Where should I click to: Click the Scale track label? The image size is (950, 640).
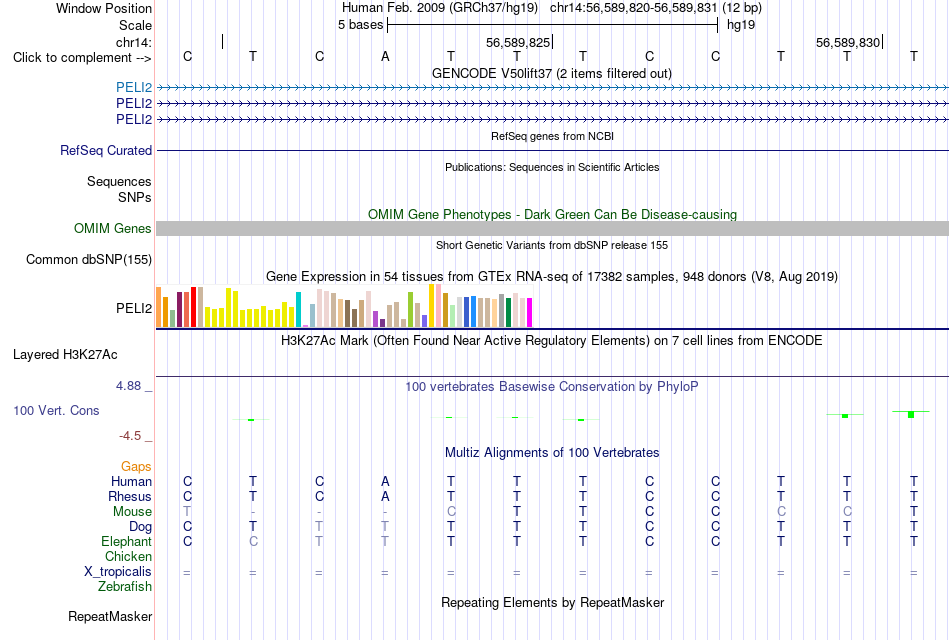point(135,25)
